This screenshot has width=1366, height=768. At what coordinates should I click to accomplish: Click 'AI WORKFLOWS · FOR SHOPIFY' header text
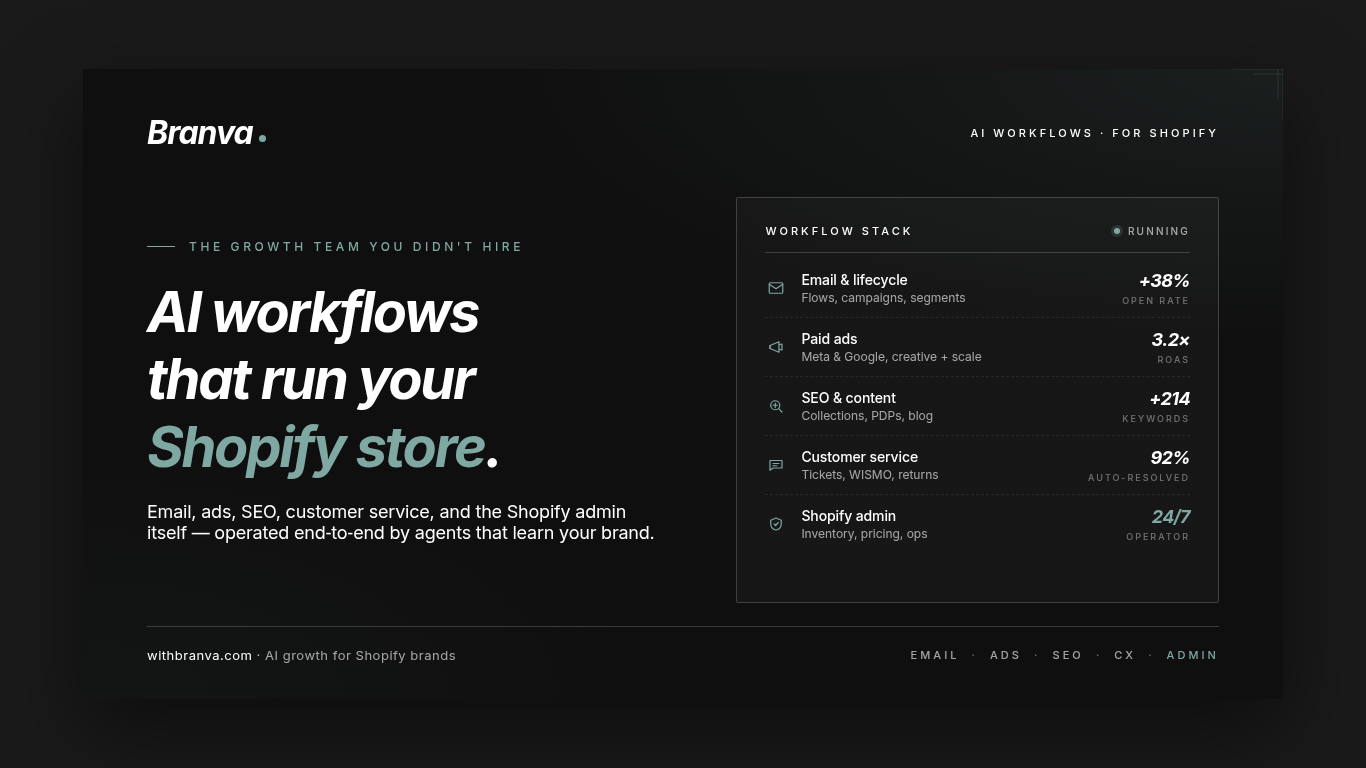[1094, 133]
